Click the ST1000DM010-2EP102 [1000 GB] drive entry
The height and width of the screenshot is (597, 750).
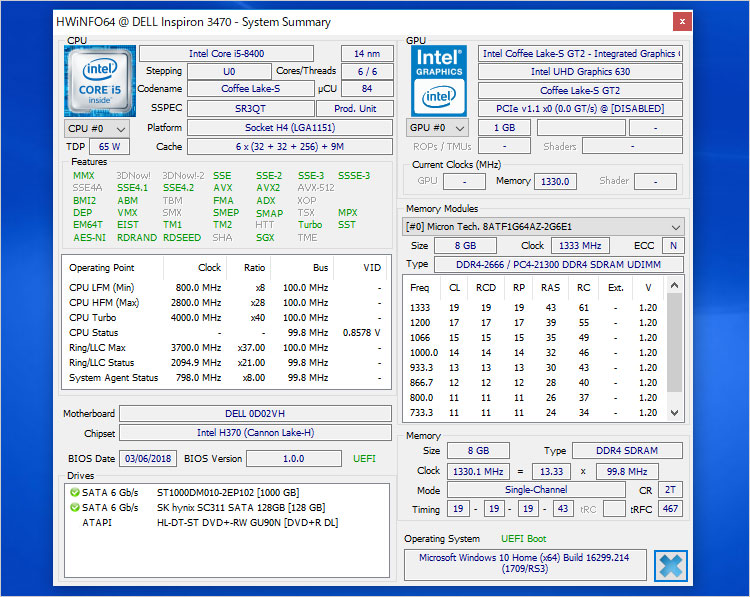(x=228, y=492)
